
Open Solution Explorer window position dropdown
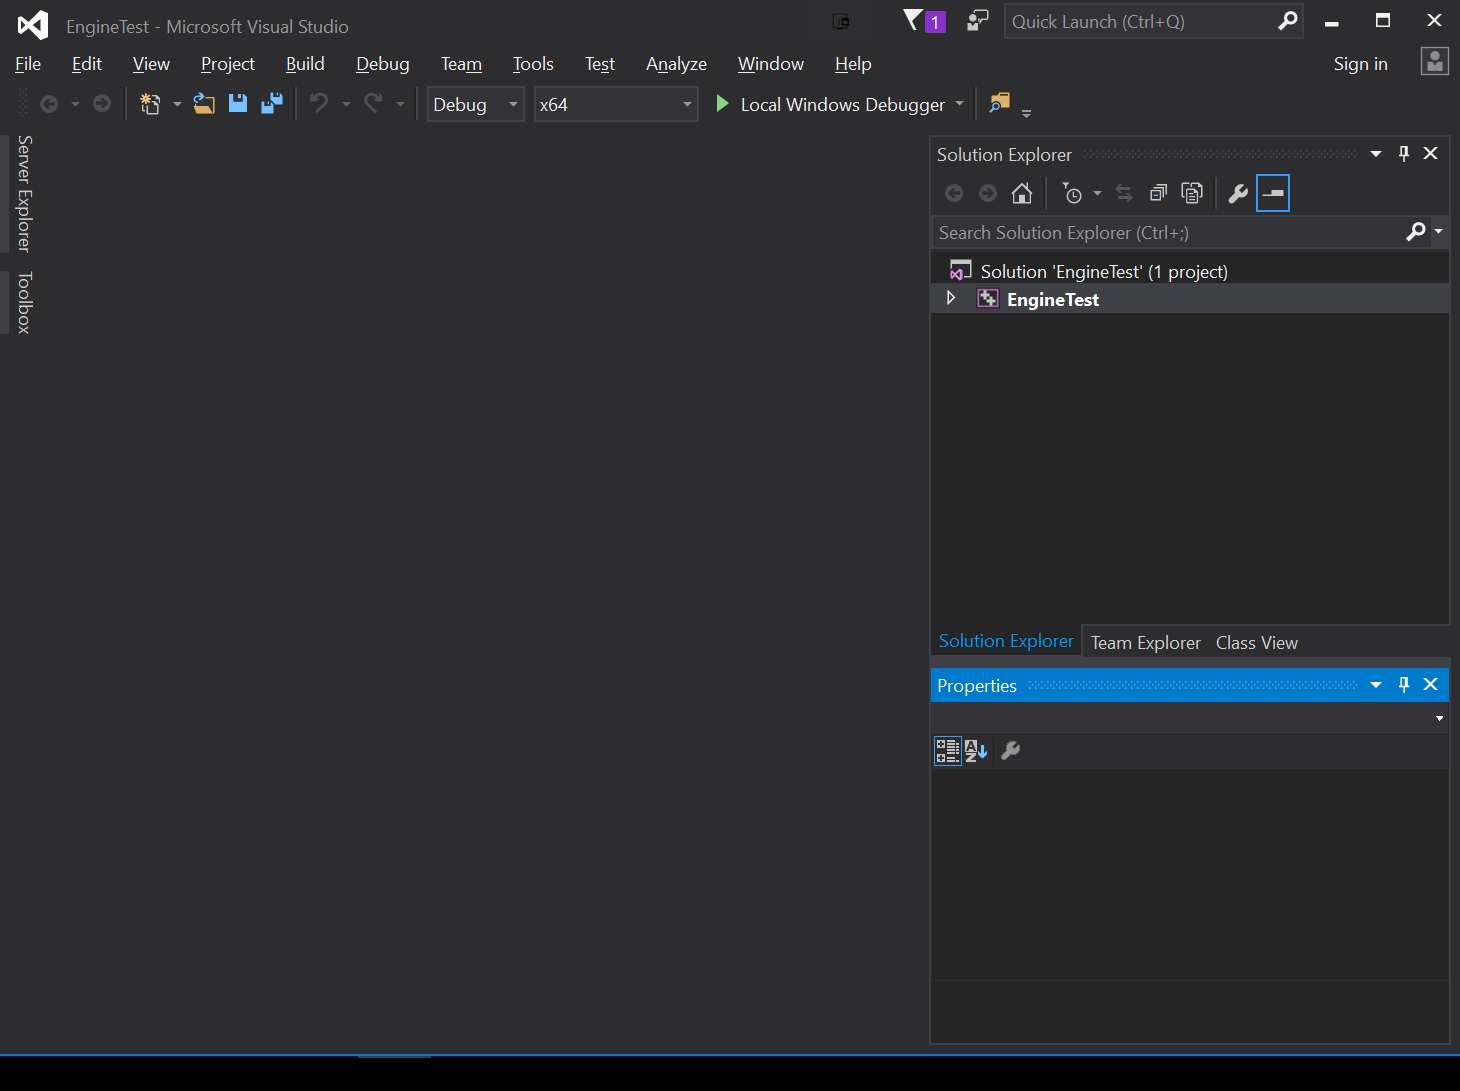(x=1376, y=153)
